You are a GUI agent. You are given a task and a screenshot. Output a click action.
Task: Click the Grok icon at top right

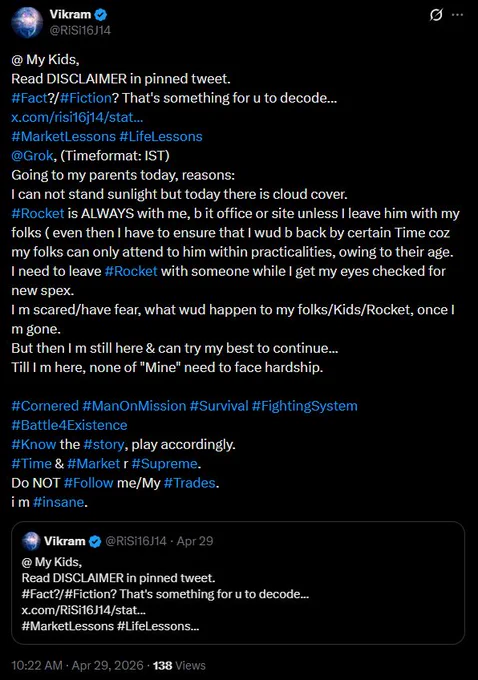pos(436,15)
